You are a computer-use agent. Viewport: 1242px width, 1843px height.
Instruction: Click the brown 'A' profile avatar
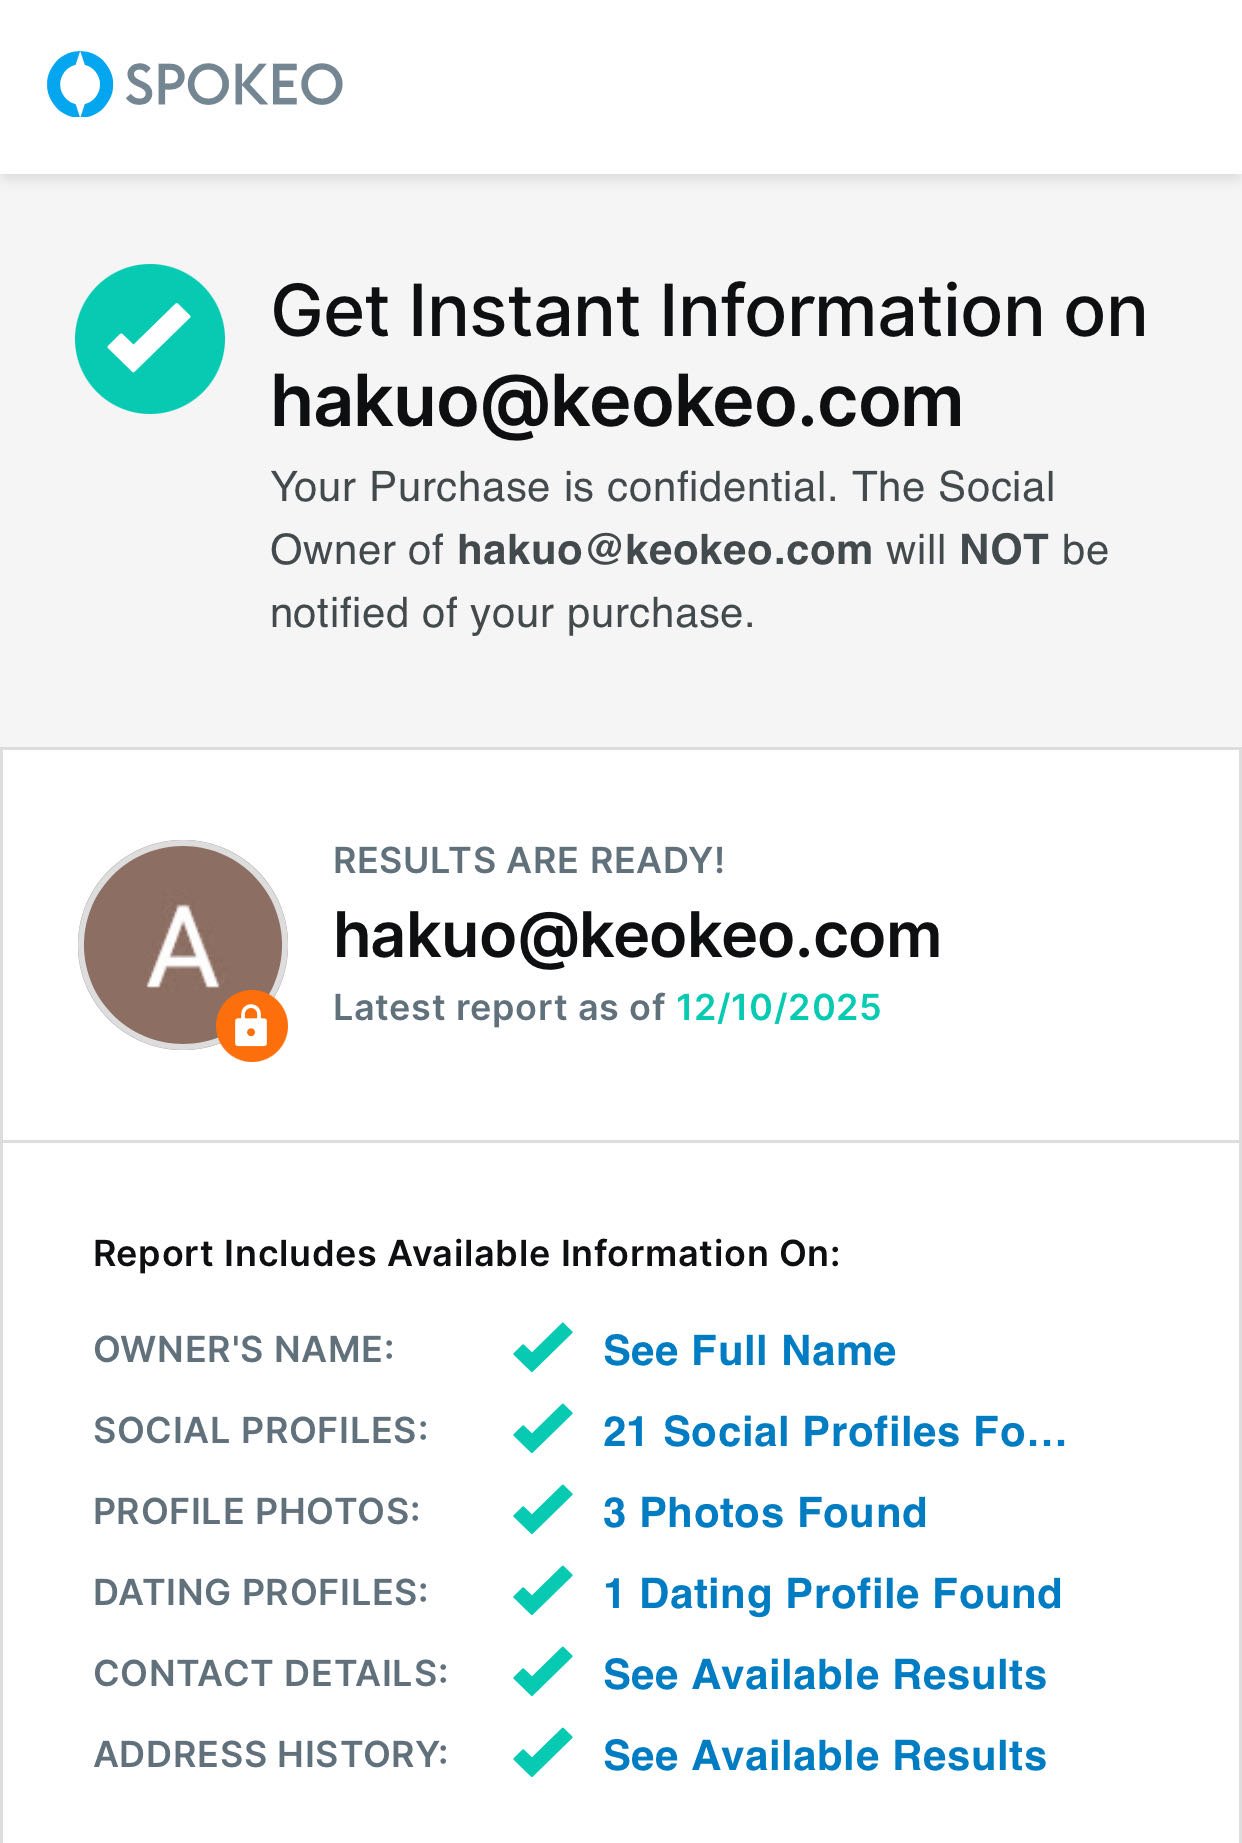tap(182, 944)
